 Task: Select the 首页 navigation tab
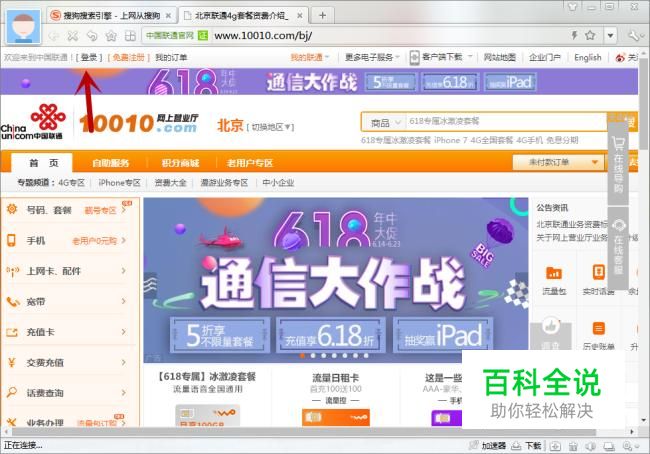tap(42, 163)
